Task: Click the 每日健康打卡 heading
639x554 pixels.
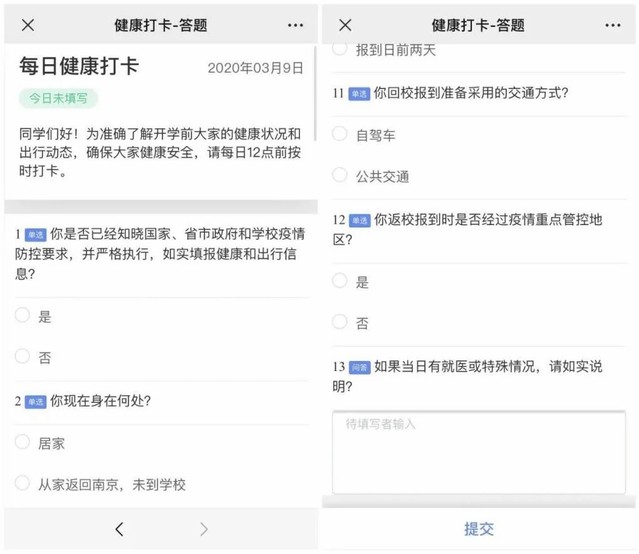Action: (x=79, y=67)
